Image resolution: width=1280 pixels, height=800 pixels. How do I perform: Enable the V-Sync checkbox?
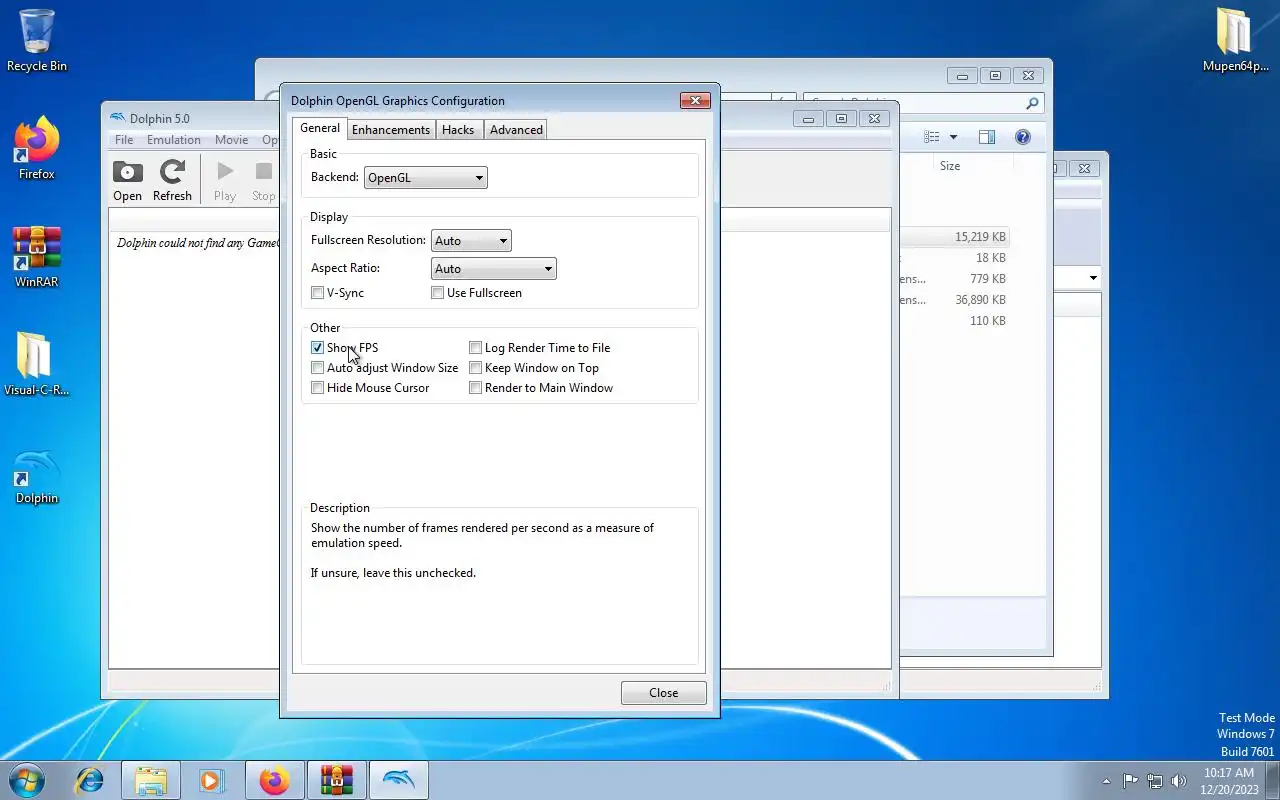[317, 293]
